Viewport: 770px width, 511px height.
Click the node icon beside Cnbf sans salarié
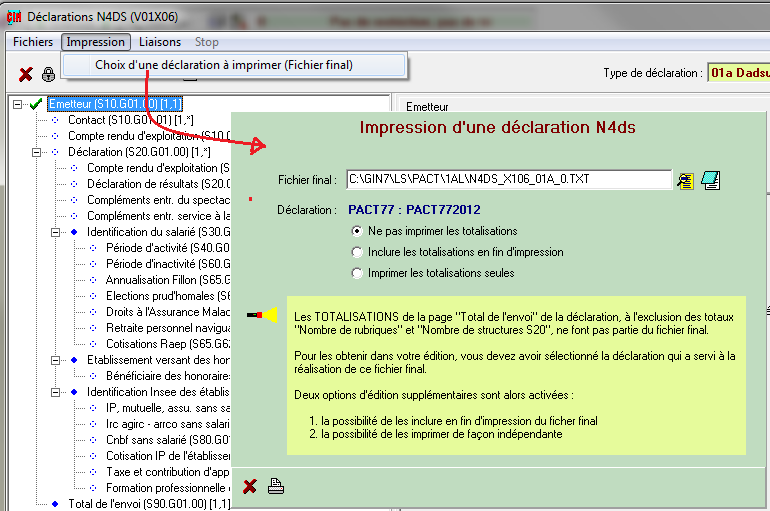(x=93, y=440)
